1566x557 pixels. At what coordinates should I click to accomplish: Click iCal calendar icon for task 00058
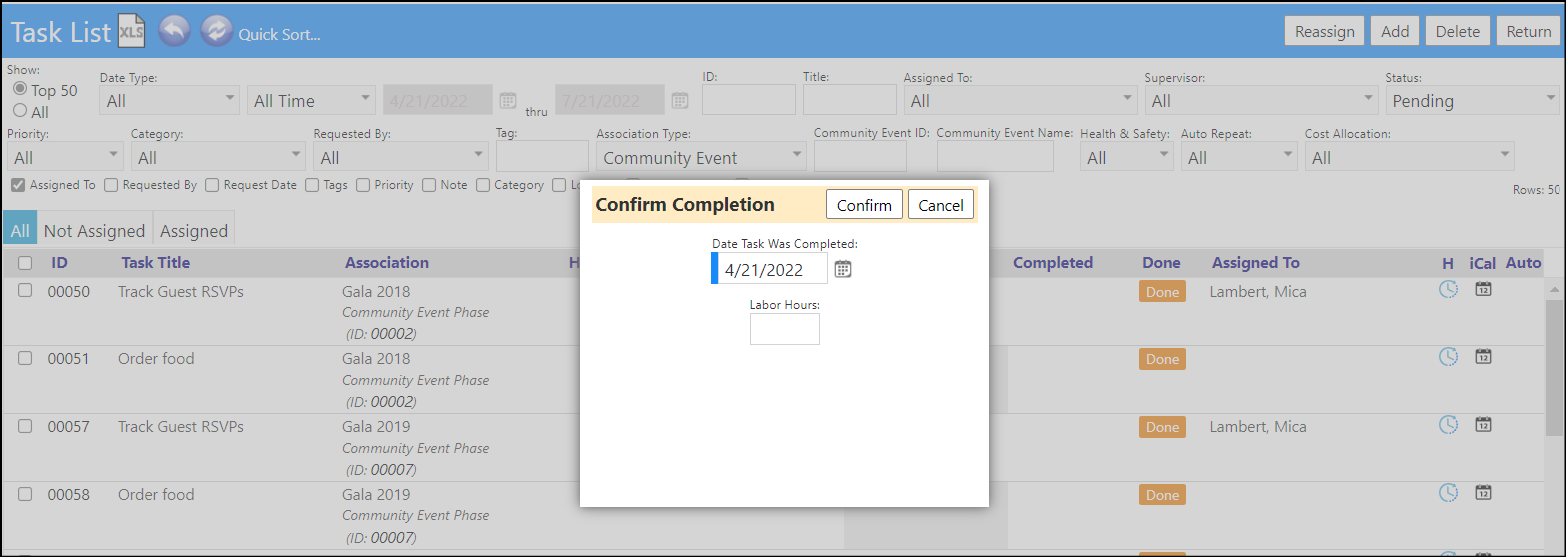click(1484, 492)
